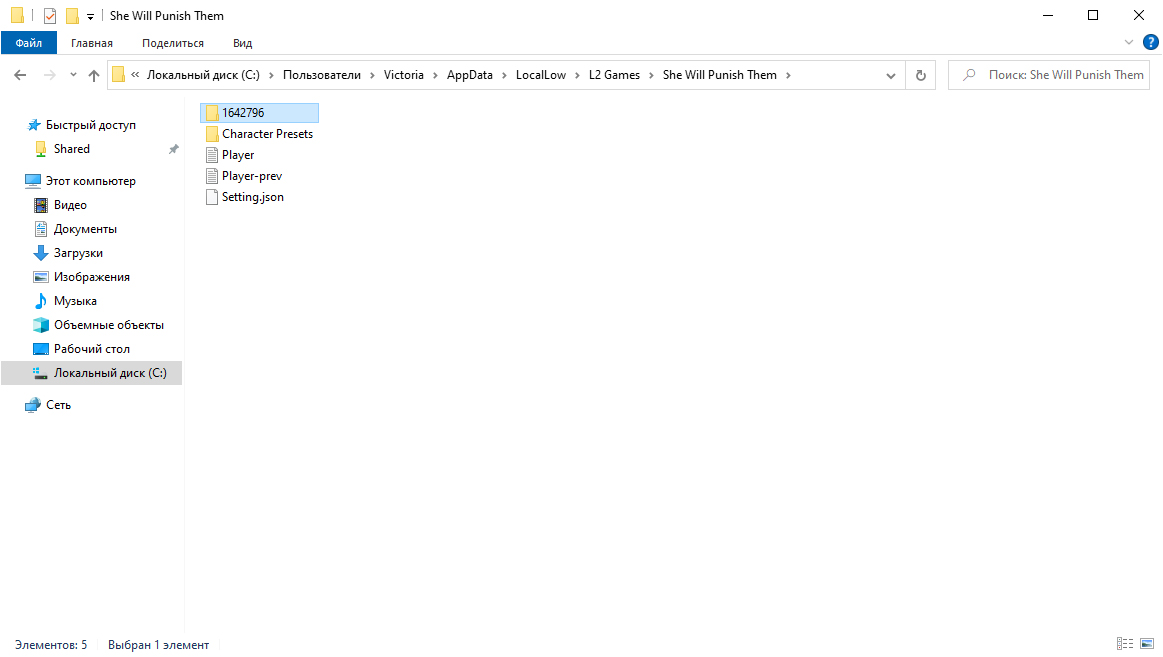This screenshot has width=1163, height=657.
Task: Switch to the Вид ribbon tab
Action: (x=242, y=43)
